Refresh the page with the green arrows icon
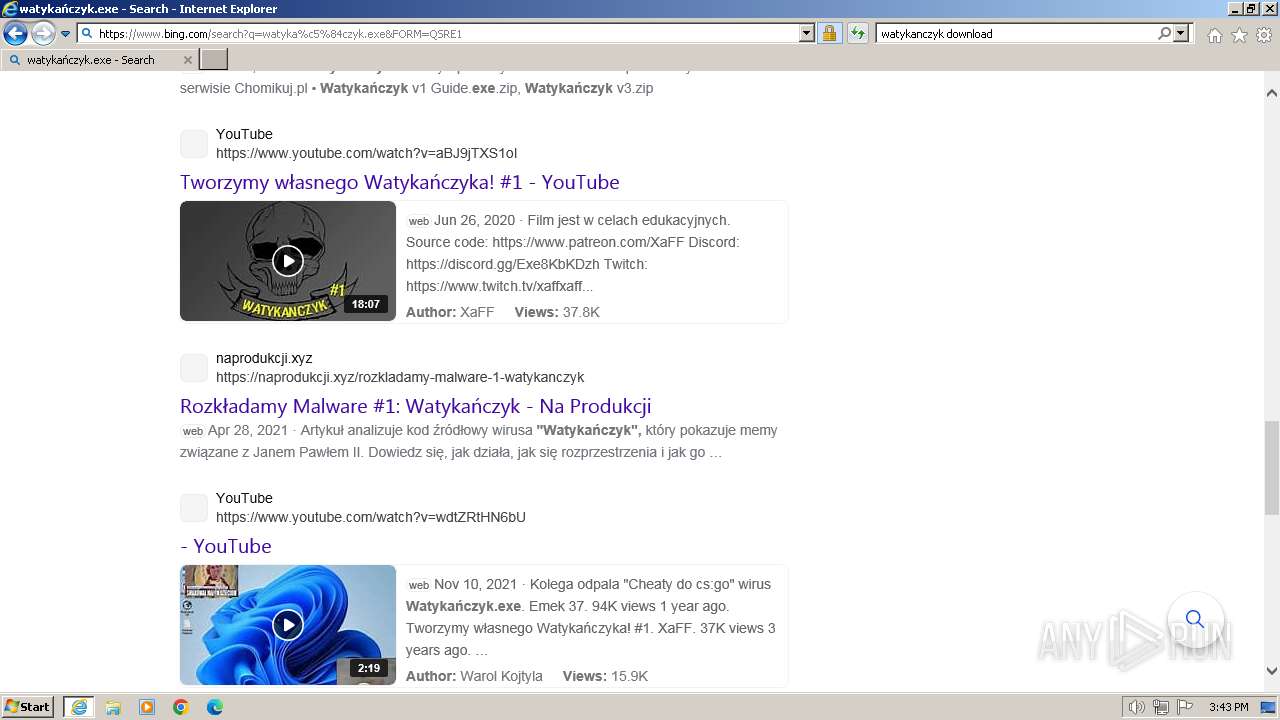1280x720 pixels. pyautogui.click(x=857, y=33)
